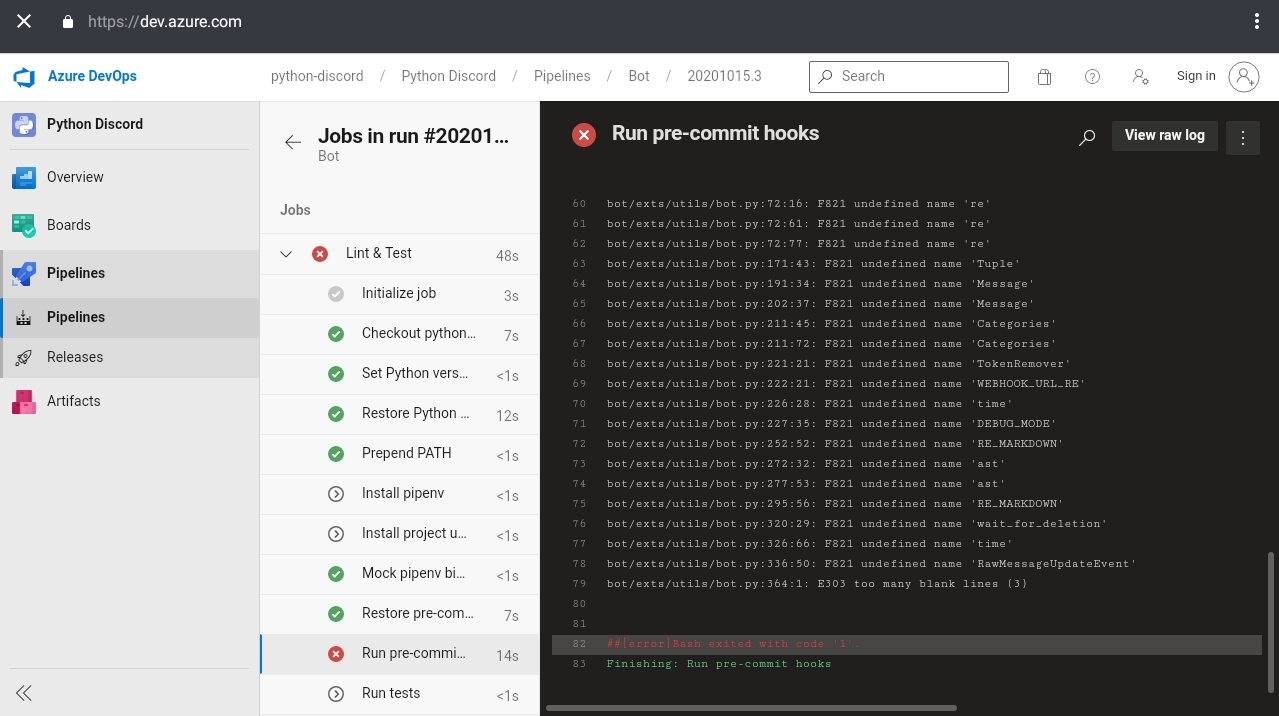Click gray check icon beside Initialize job
Screen dimensions: 1279x716
(x=336, y=294)
